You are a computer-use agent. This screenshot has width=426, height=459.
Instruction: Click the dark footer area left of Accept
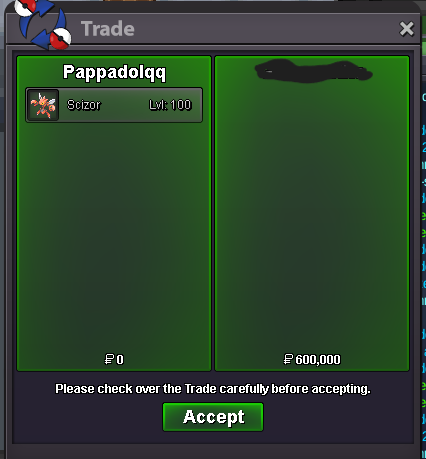pos(87,418)
